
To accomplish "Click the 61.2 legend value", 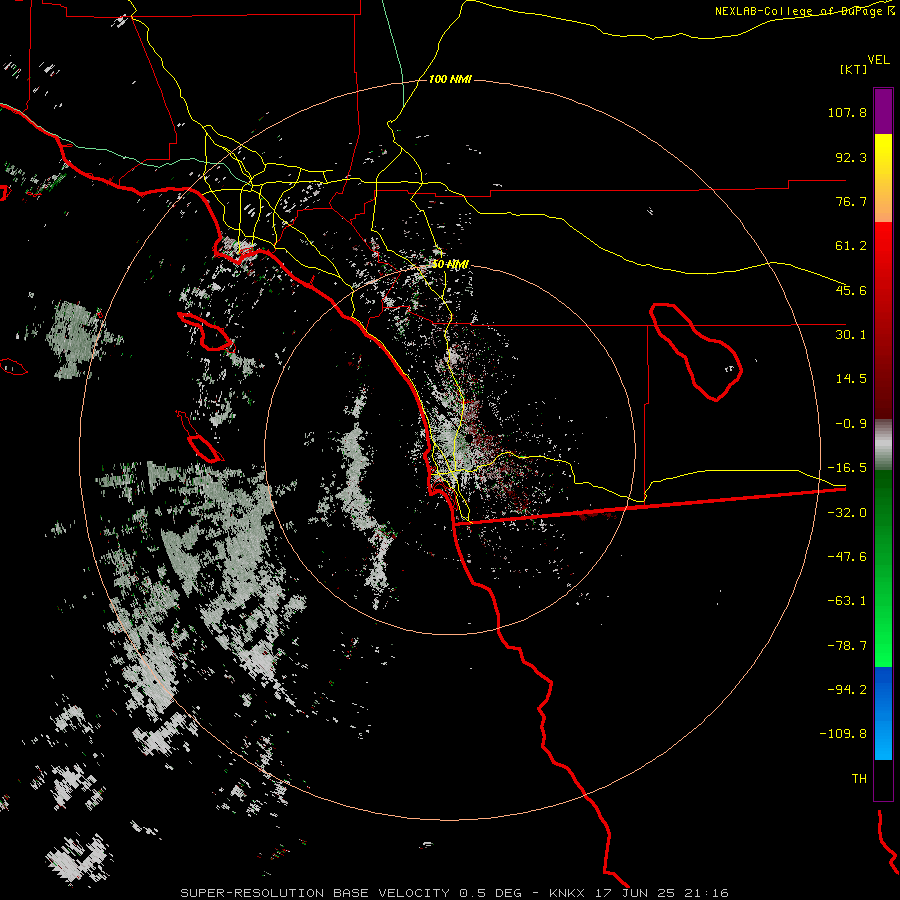I will coord(851,246).
